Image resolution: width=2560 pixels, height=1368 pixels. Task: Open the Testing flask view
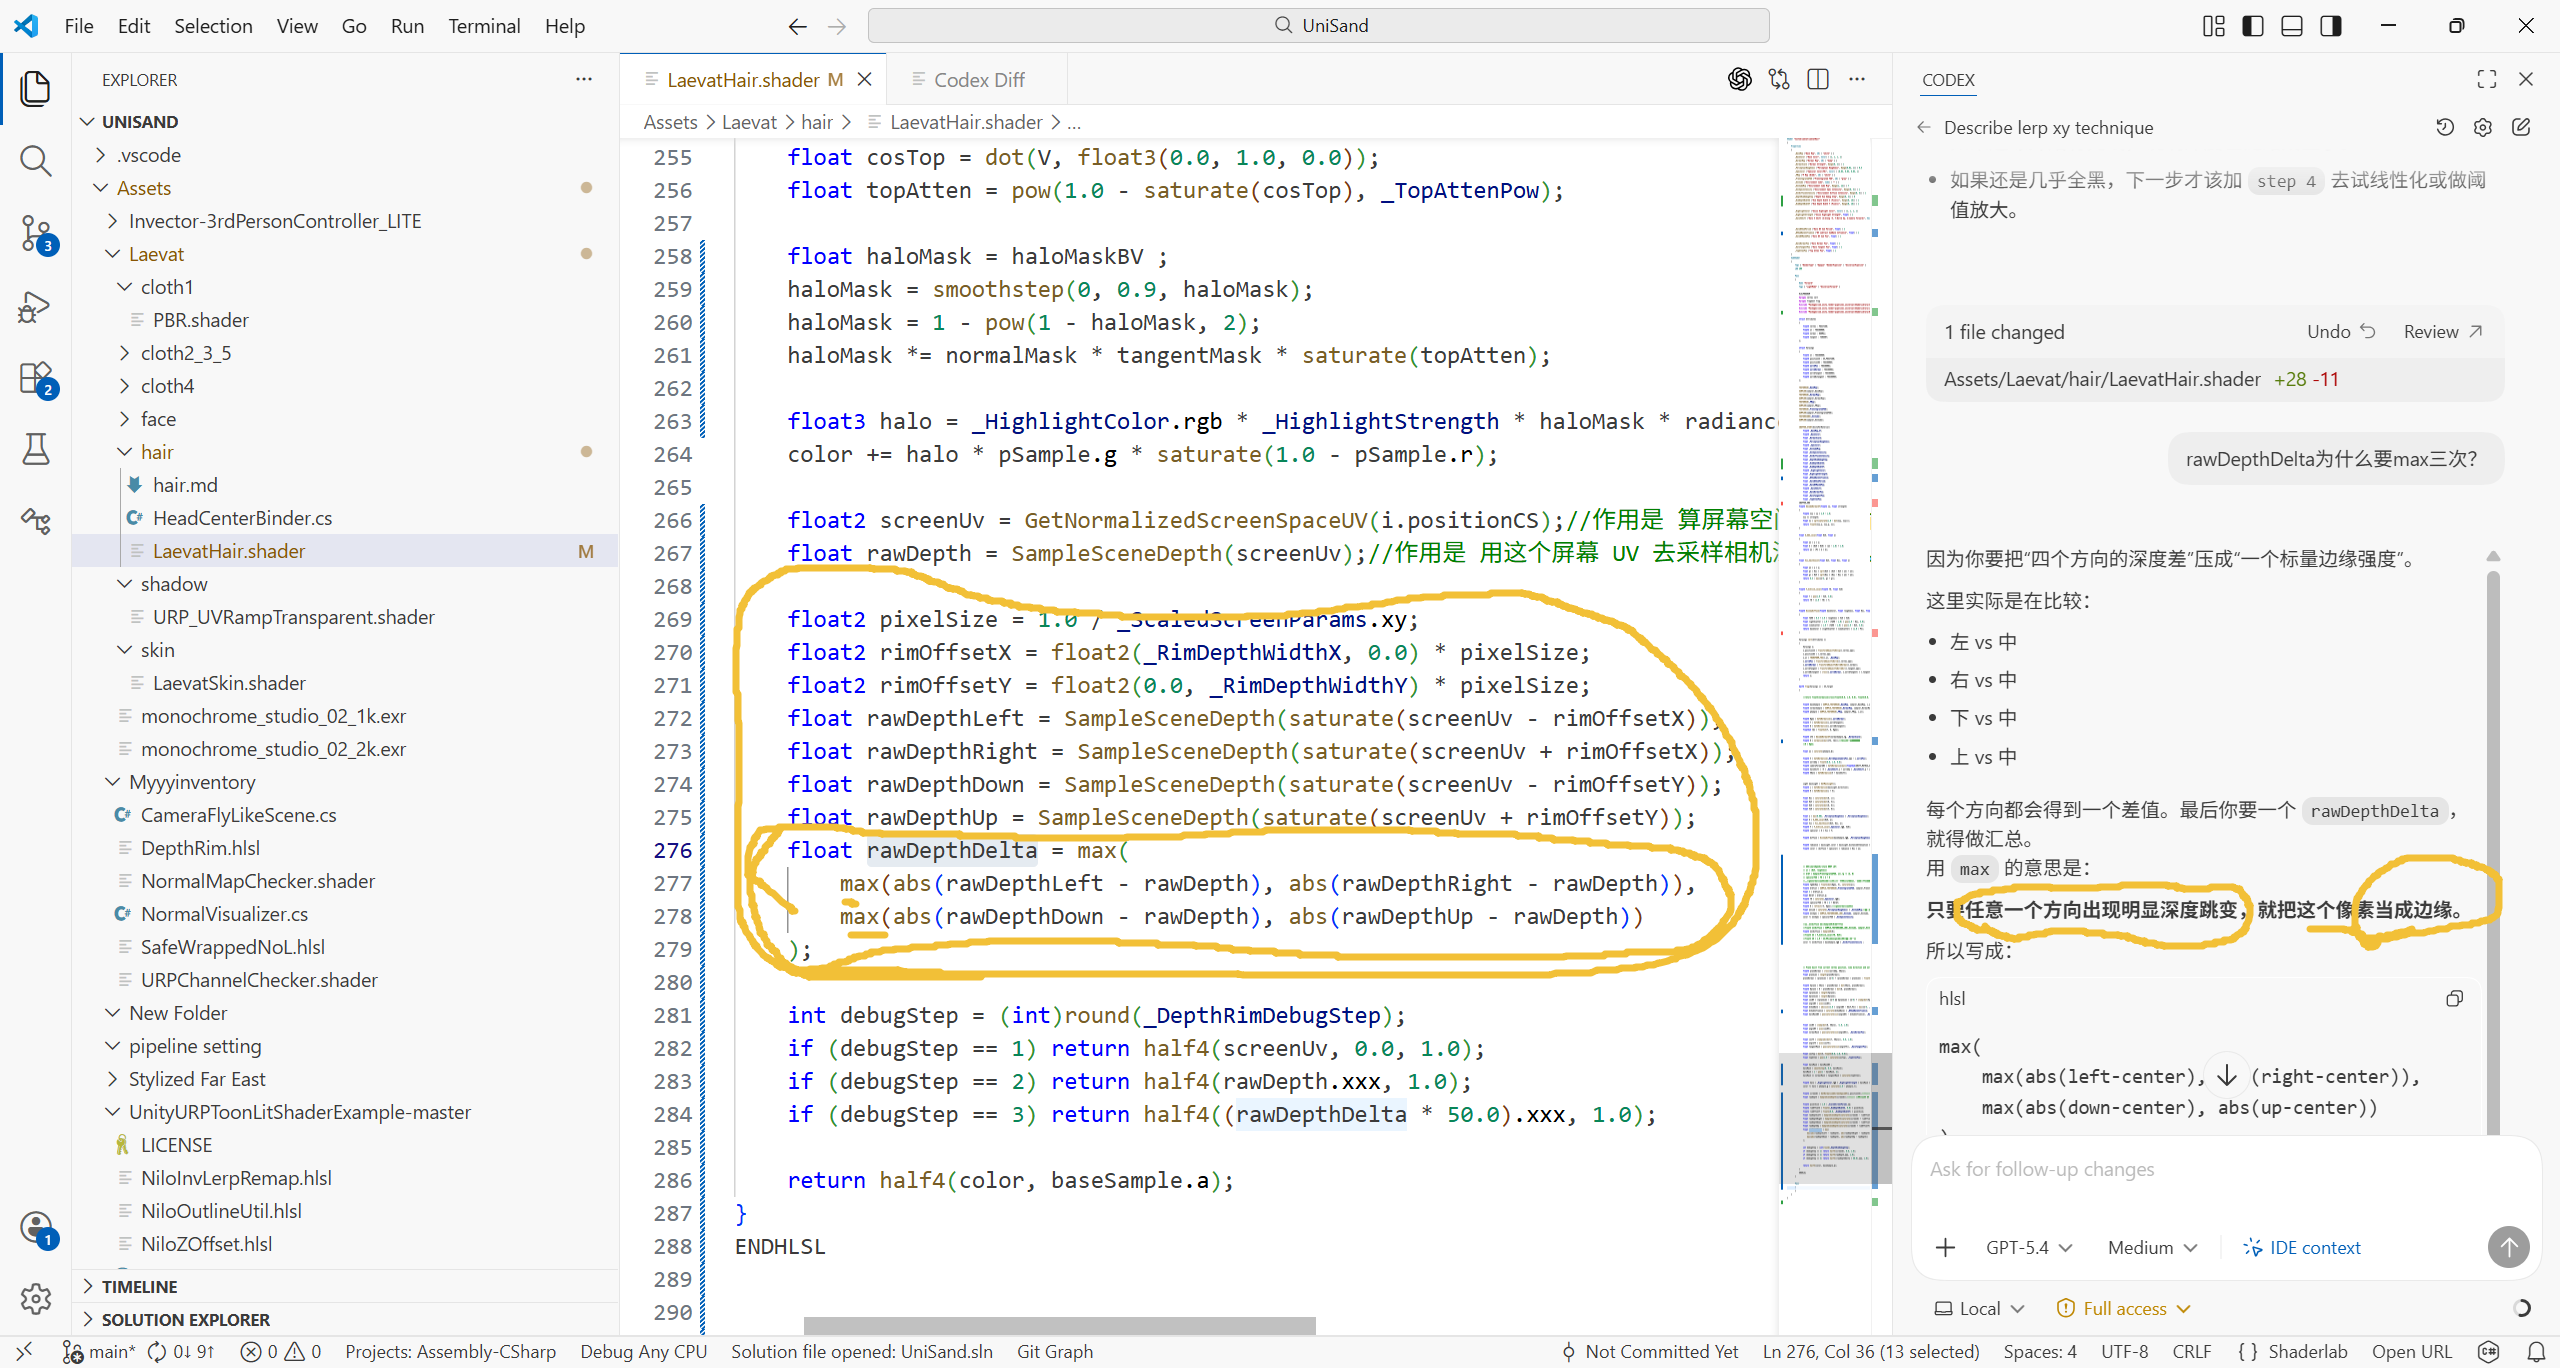pos(36,449)
